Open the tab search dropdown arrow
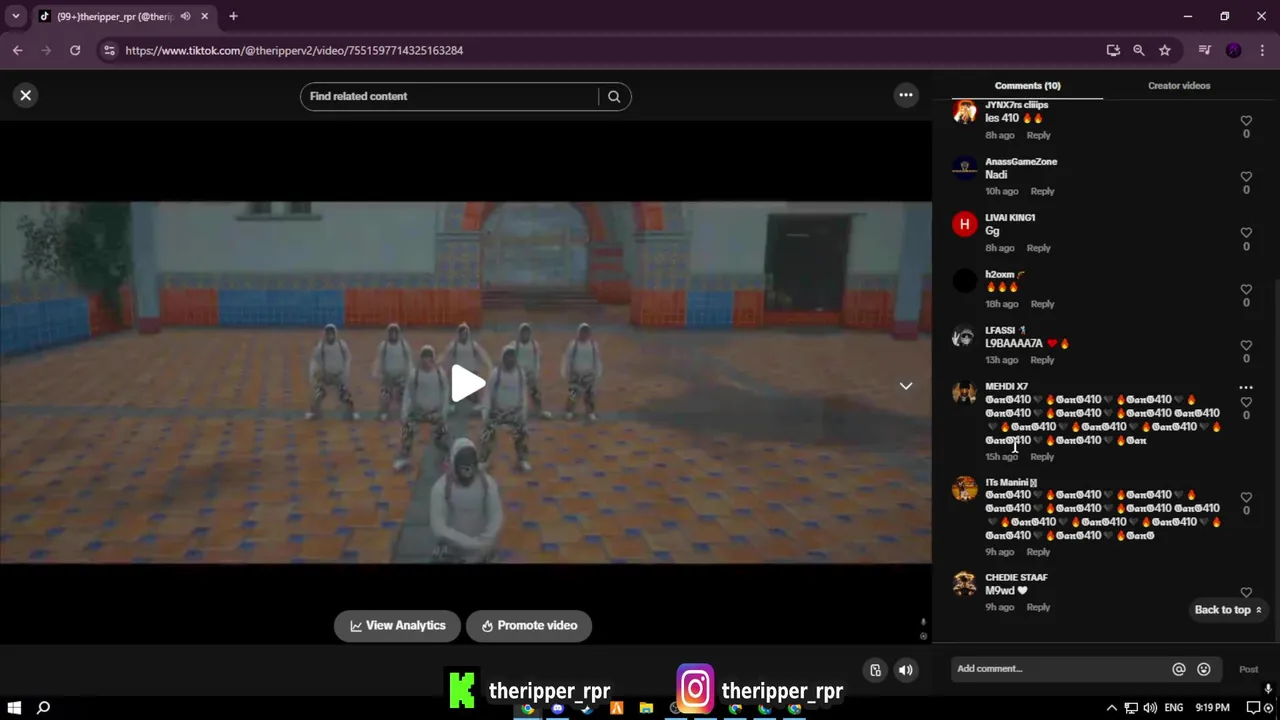This screenshot has height=720, width=1280. pos(16,16)
